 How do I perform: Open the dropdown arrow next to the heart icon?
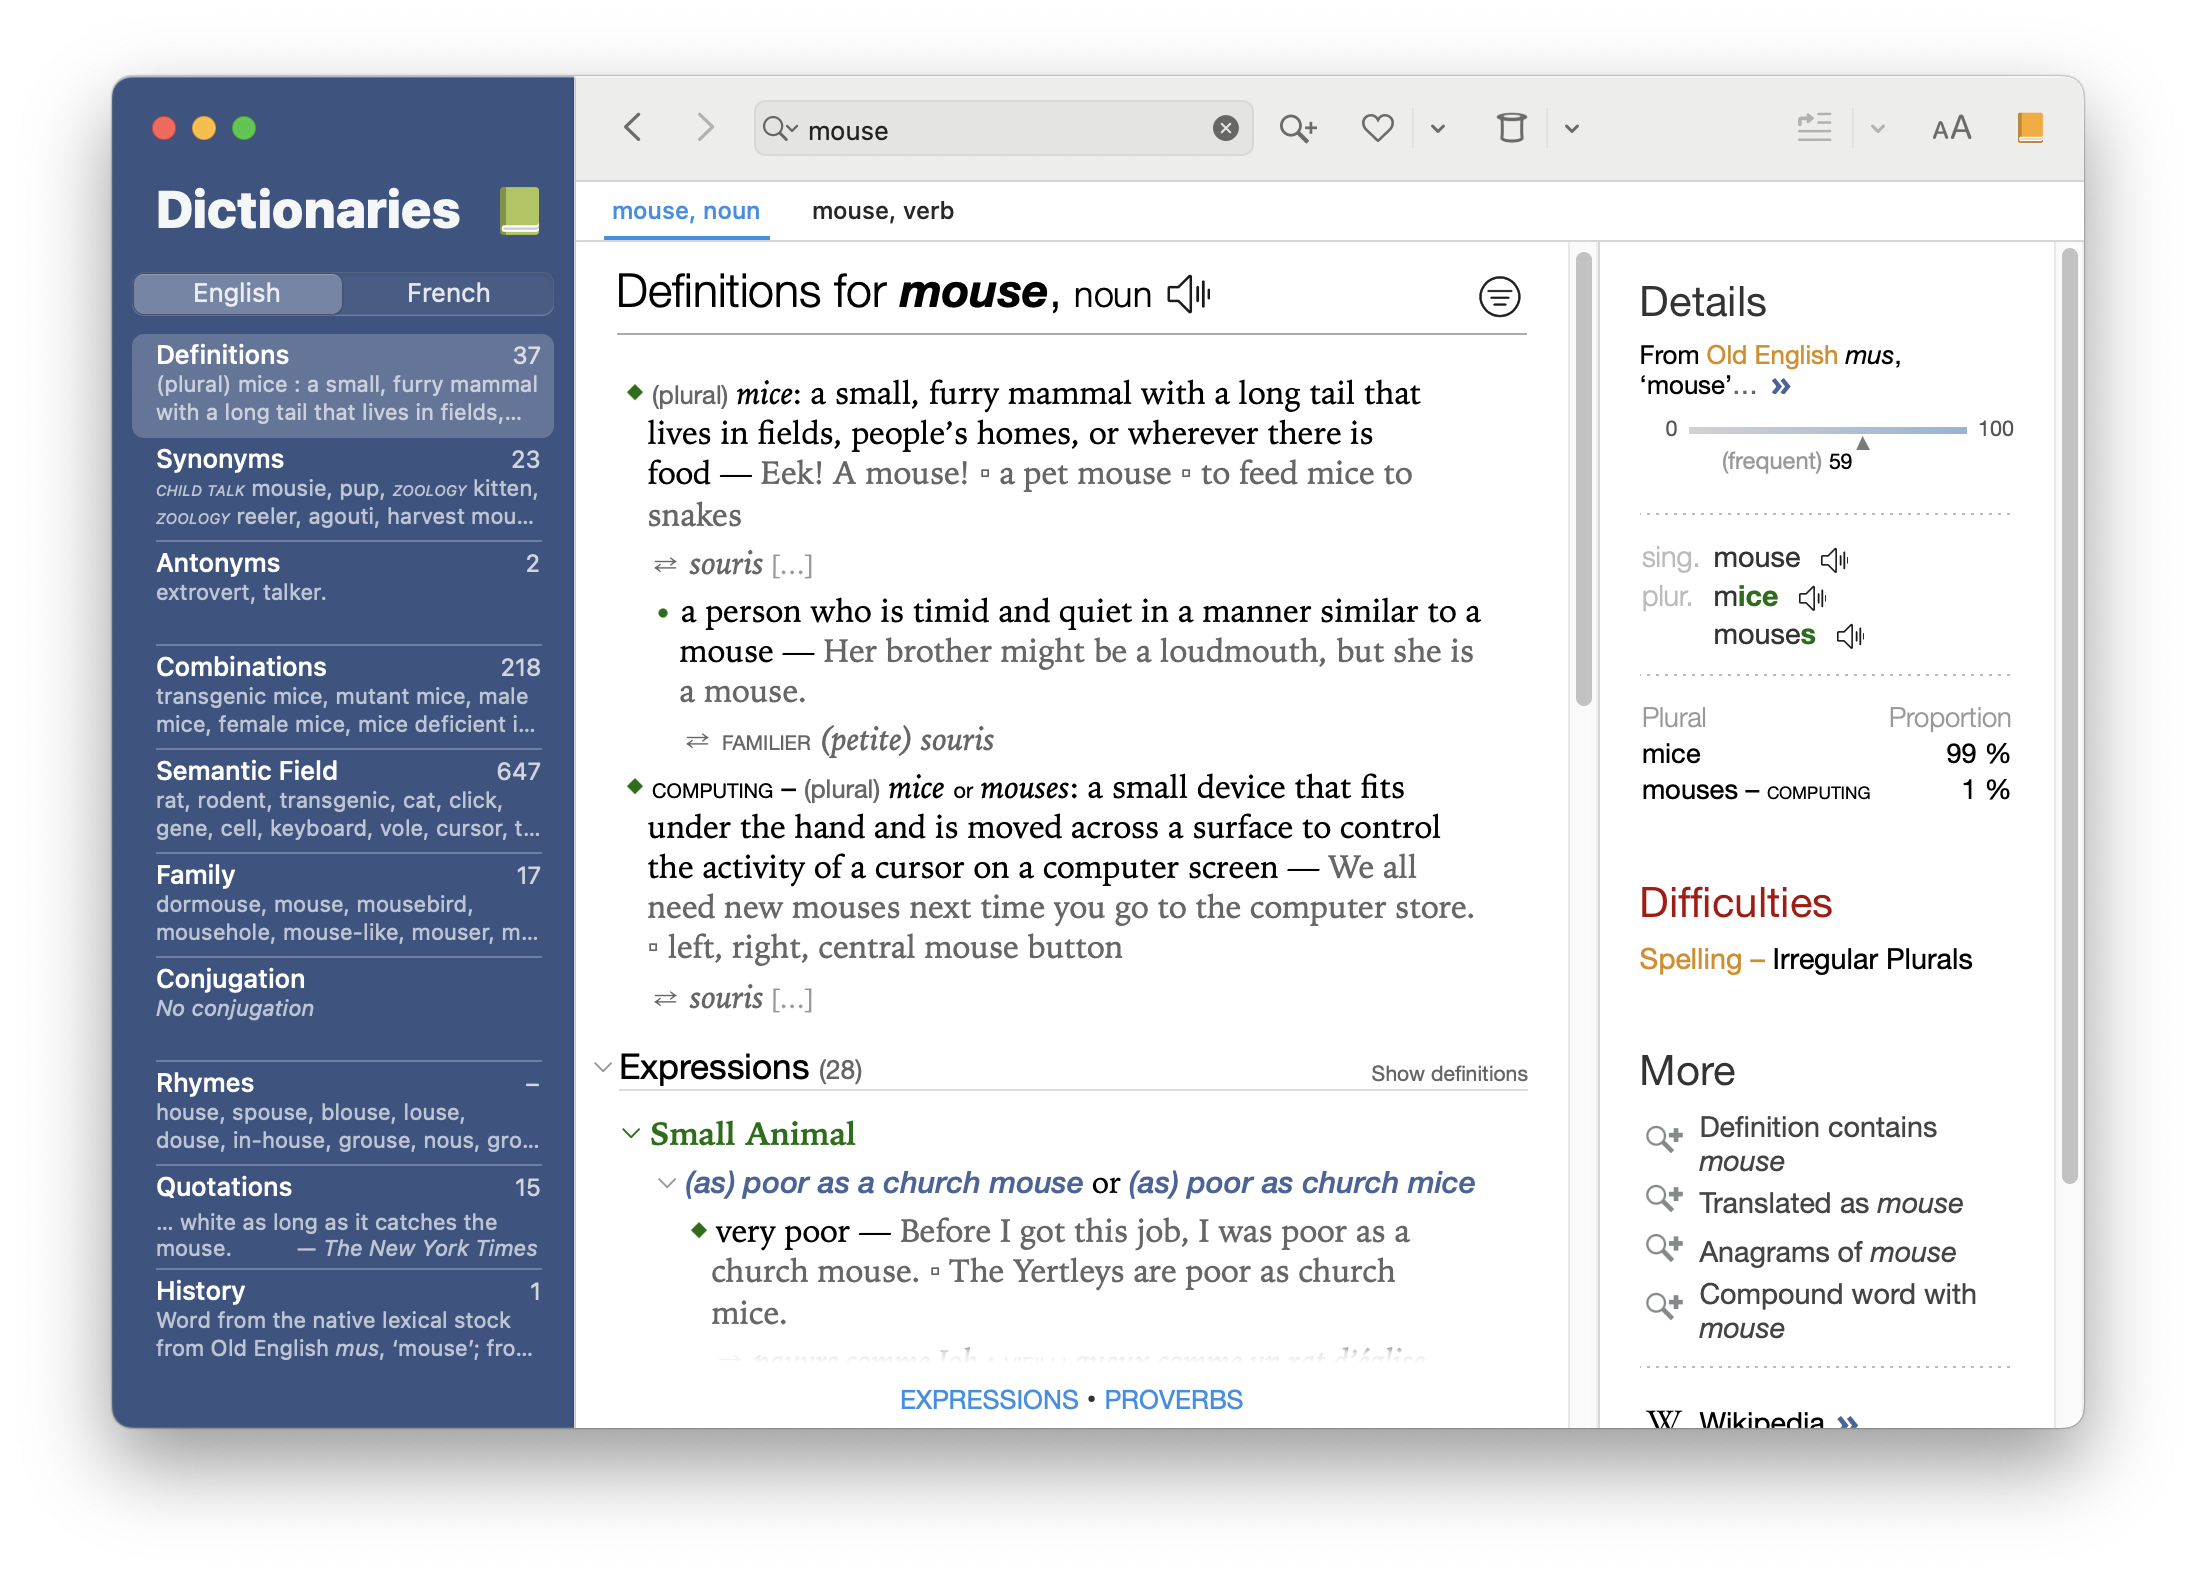pyautogui.click(x=1438, y=128)
